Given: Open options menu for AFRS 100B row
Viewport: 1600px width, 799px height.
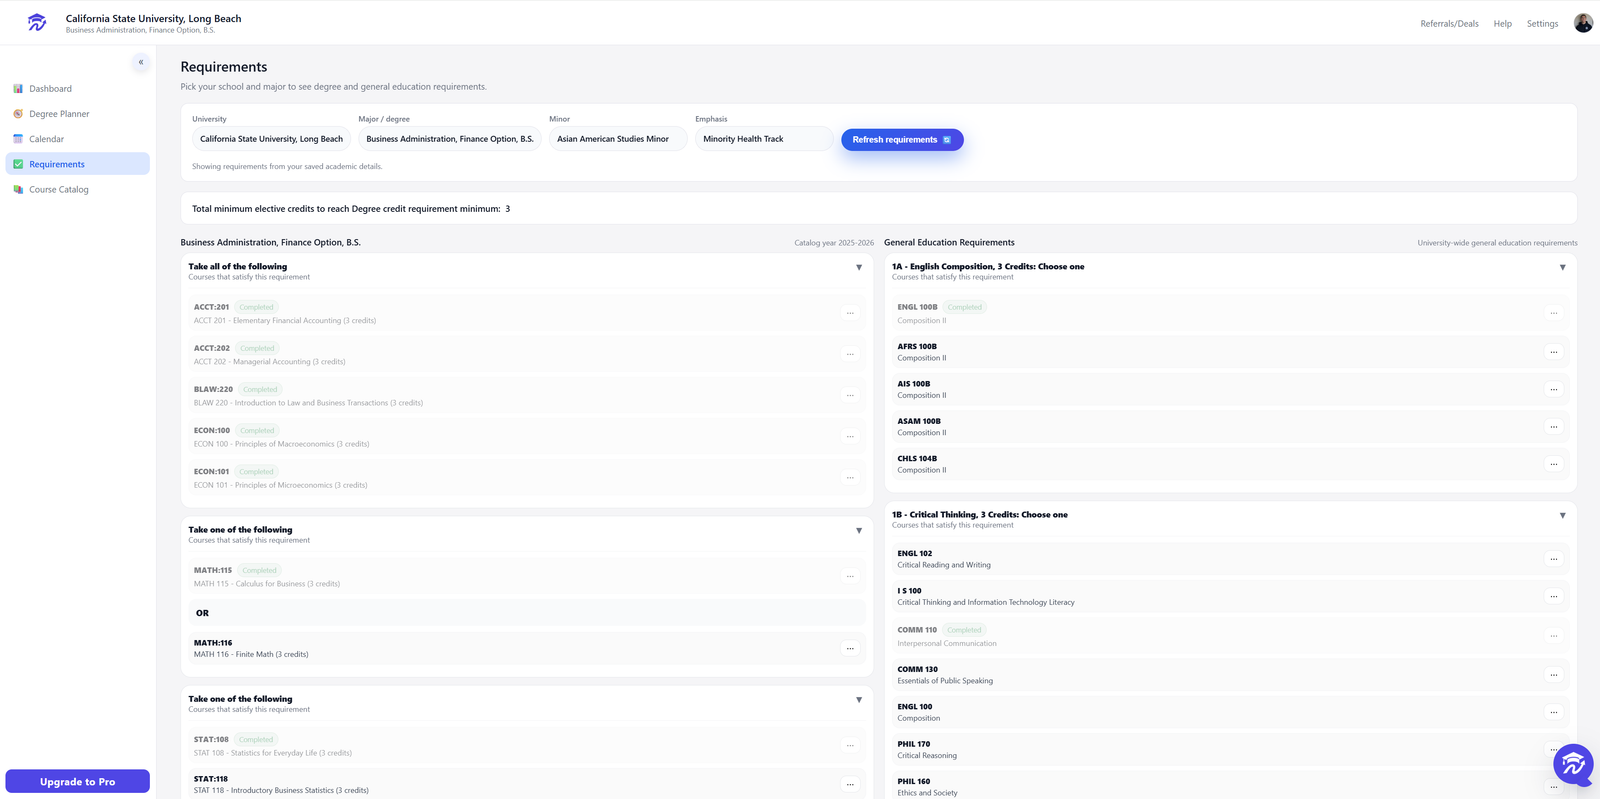Looking at the screenshot, I should pyautogui.click(x=1553, y=352).
